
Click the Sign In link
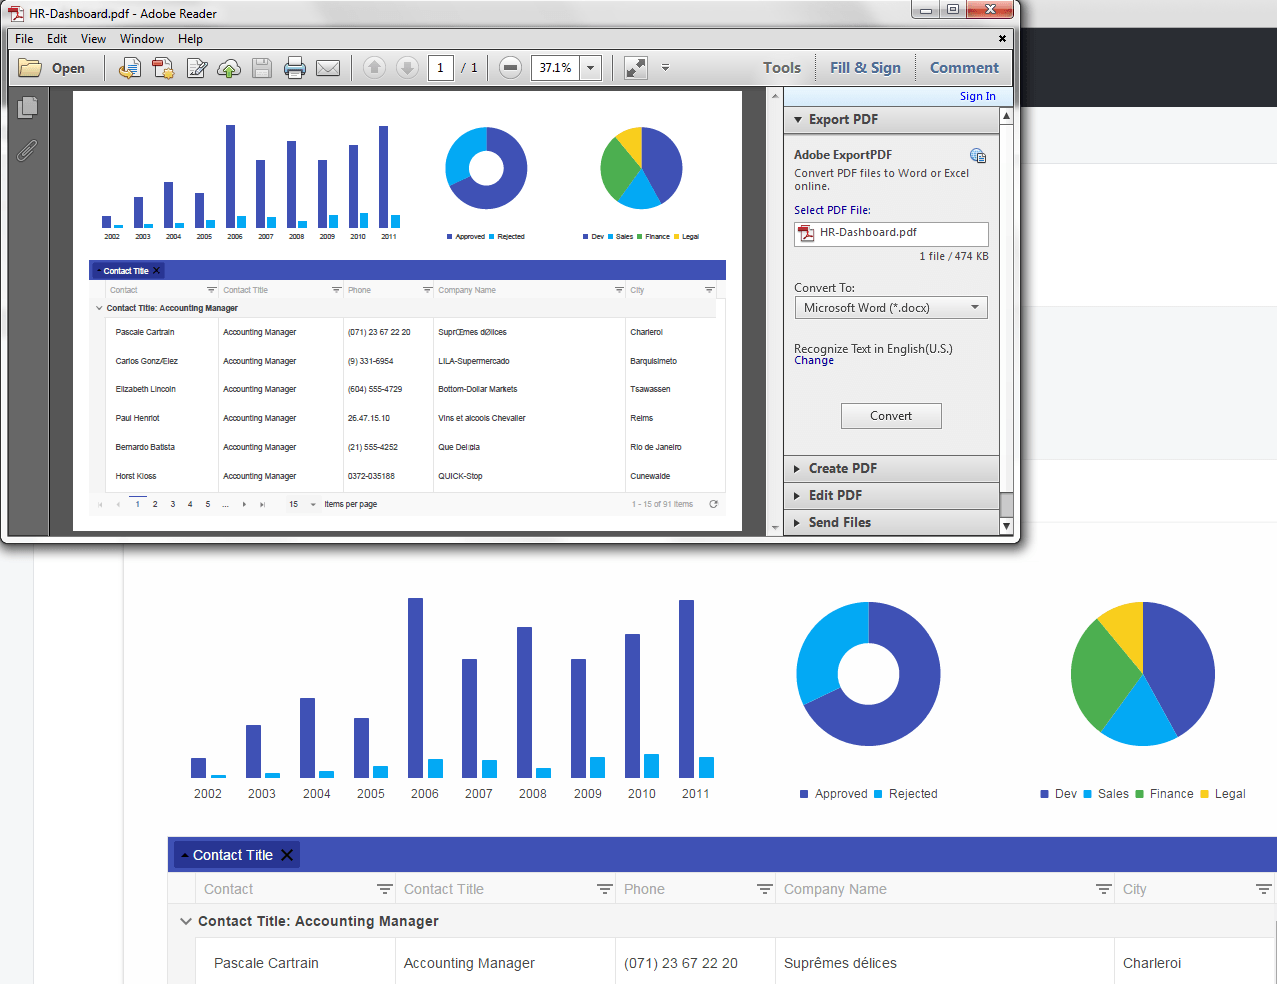click(978, 96)
